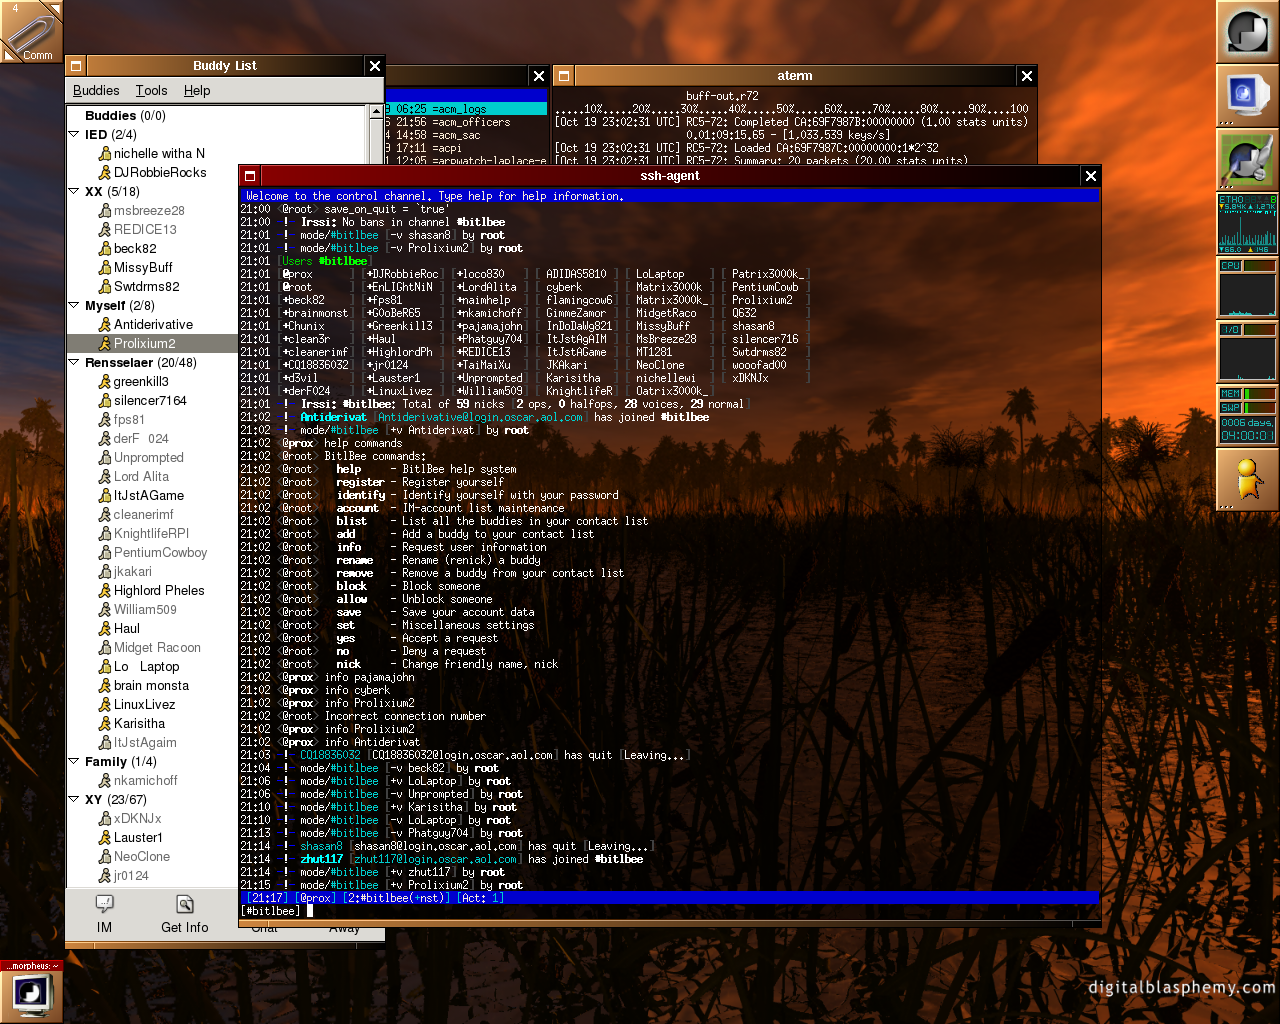The image size is (1280, 1024).
Task: Select buddy Swtdrms82 in the list
Action: pyautogui.click(x=152, y=287)
